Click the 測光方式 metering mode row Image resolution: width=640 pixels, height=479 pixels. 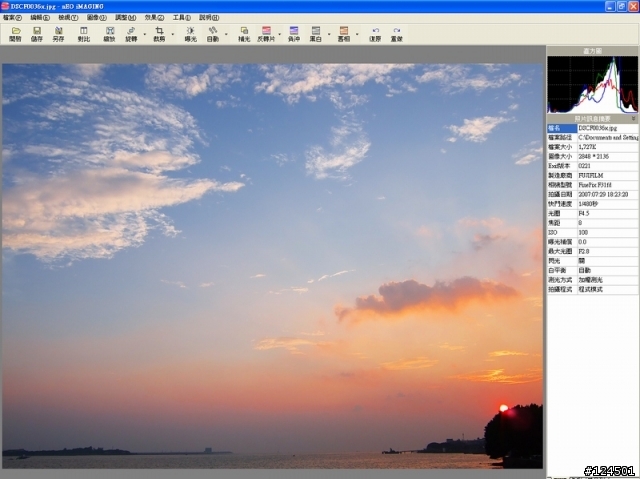[x=593, y=280]
